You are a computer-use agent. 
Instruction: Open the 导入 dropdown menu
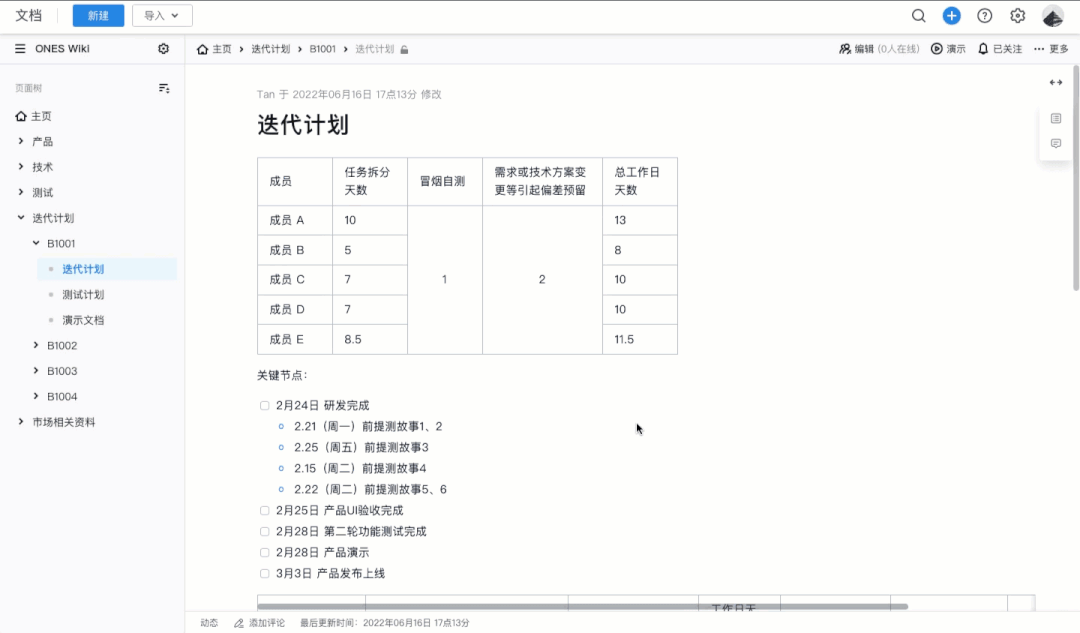point(160,16)
